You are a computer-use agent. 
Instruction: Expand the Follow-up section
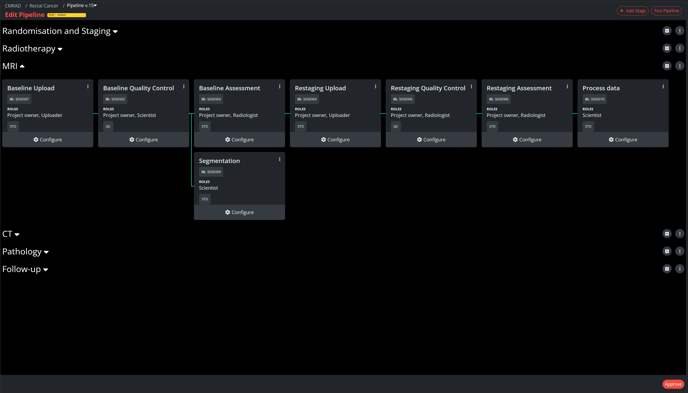click(25, 269)
